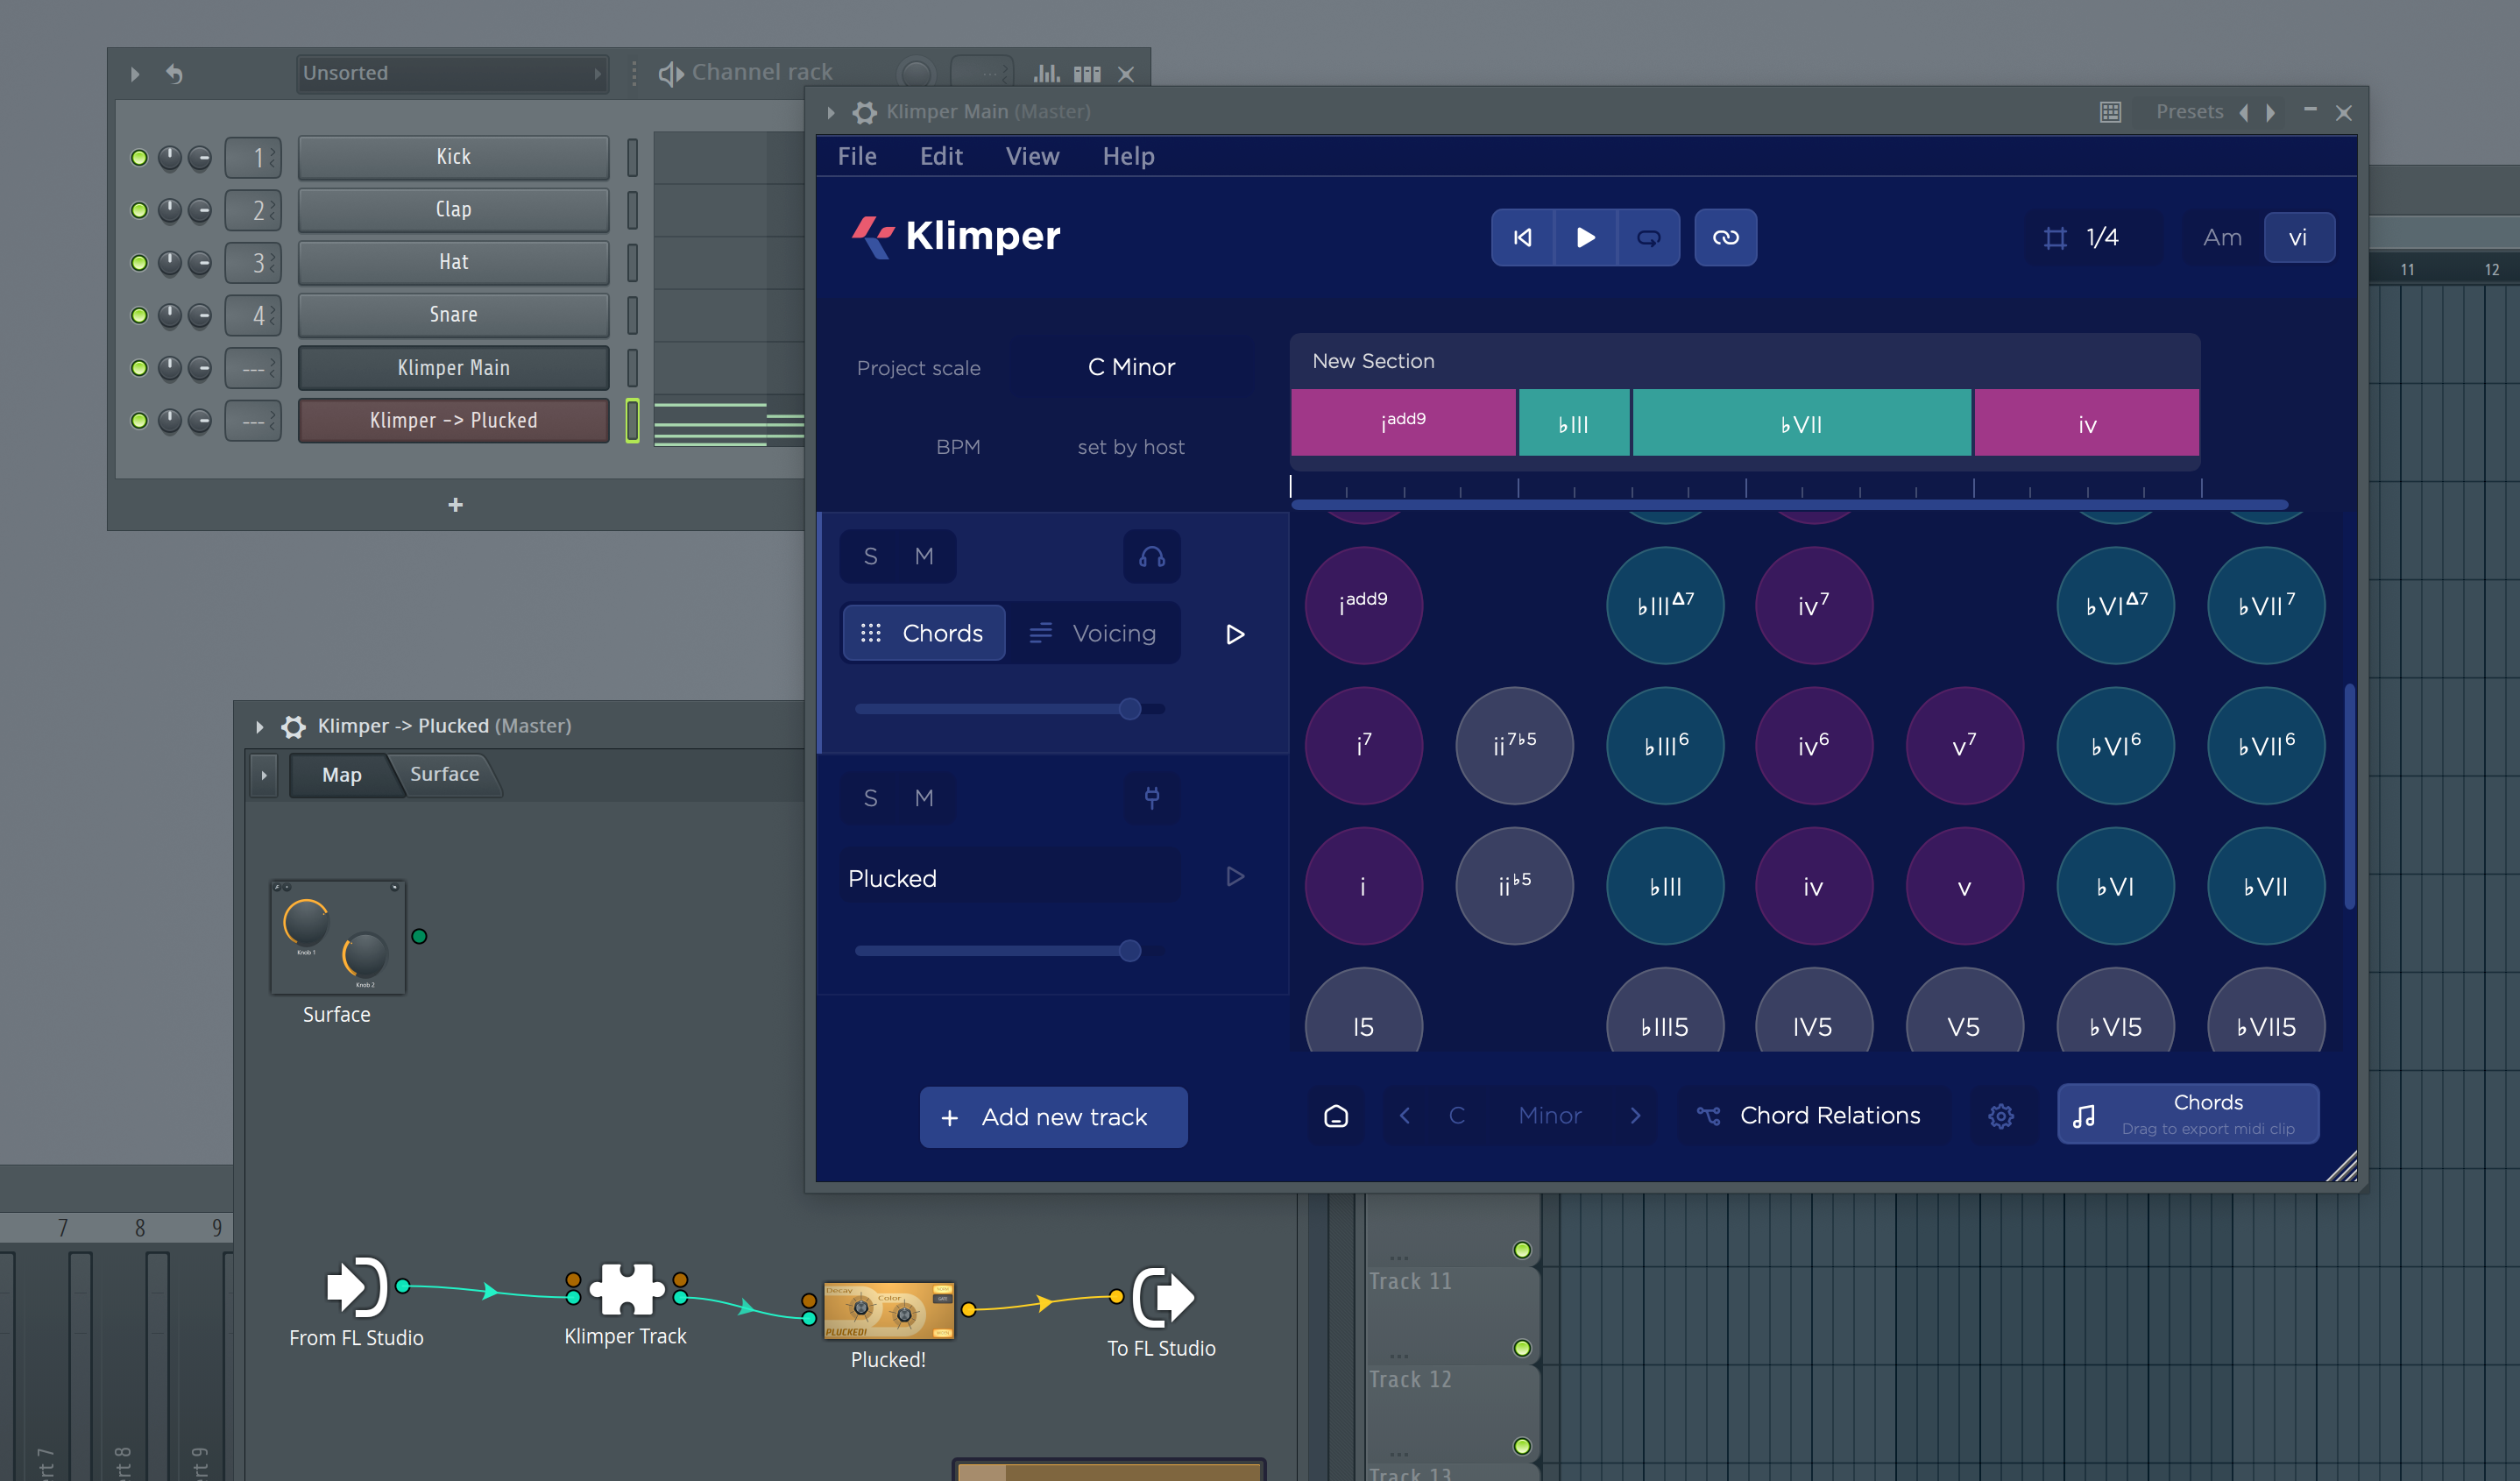Click the Add new track button
The image size is (2520, 1481).
(x=1052, y=1116)
